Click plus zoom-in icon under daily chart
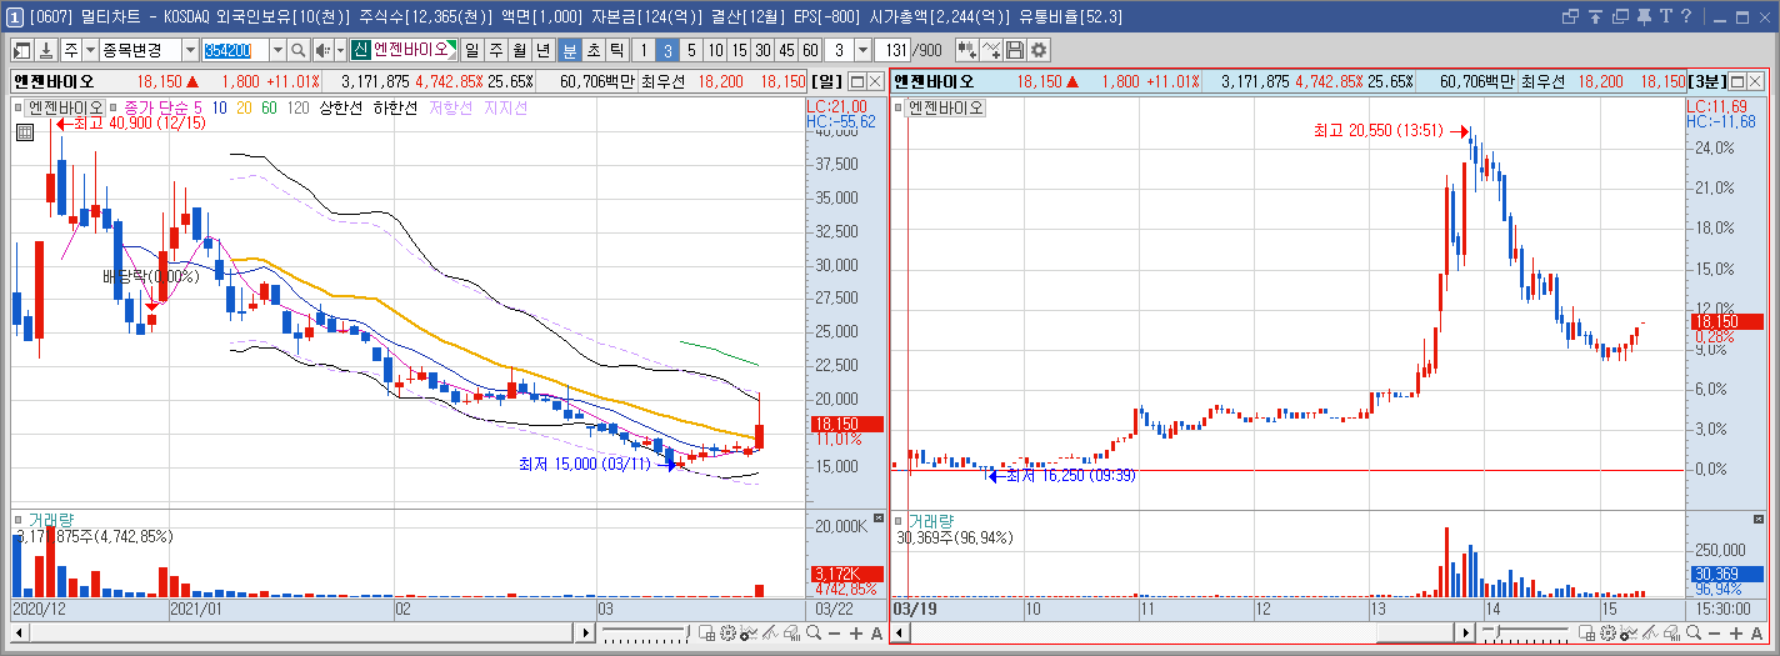The image size is (1780, 656). (856, 633)
